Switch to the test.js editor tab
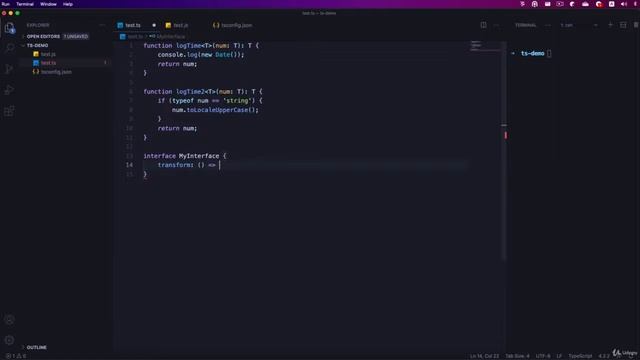Screen dimensions: 640x360 click(x=180, y=25)
